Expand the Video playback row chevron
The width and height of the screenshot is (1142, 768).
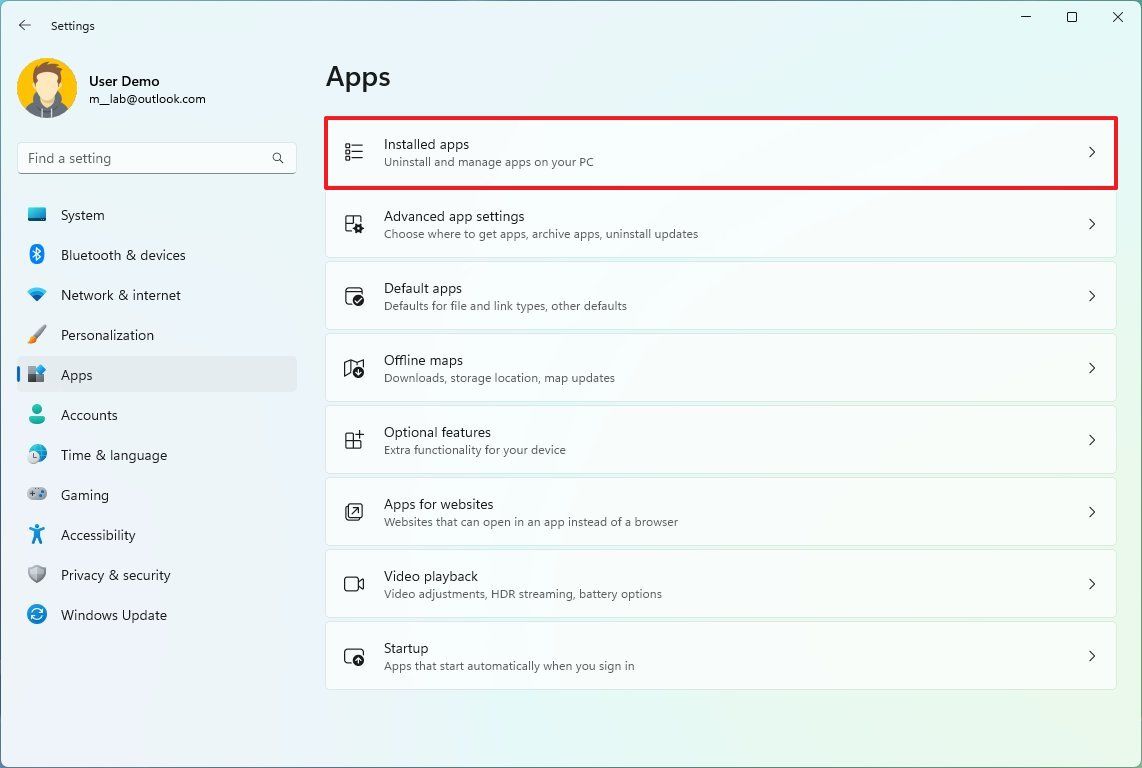(x=1091, y=584)
